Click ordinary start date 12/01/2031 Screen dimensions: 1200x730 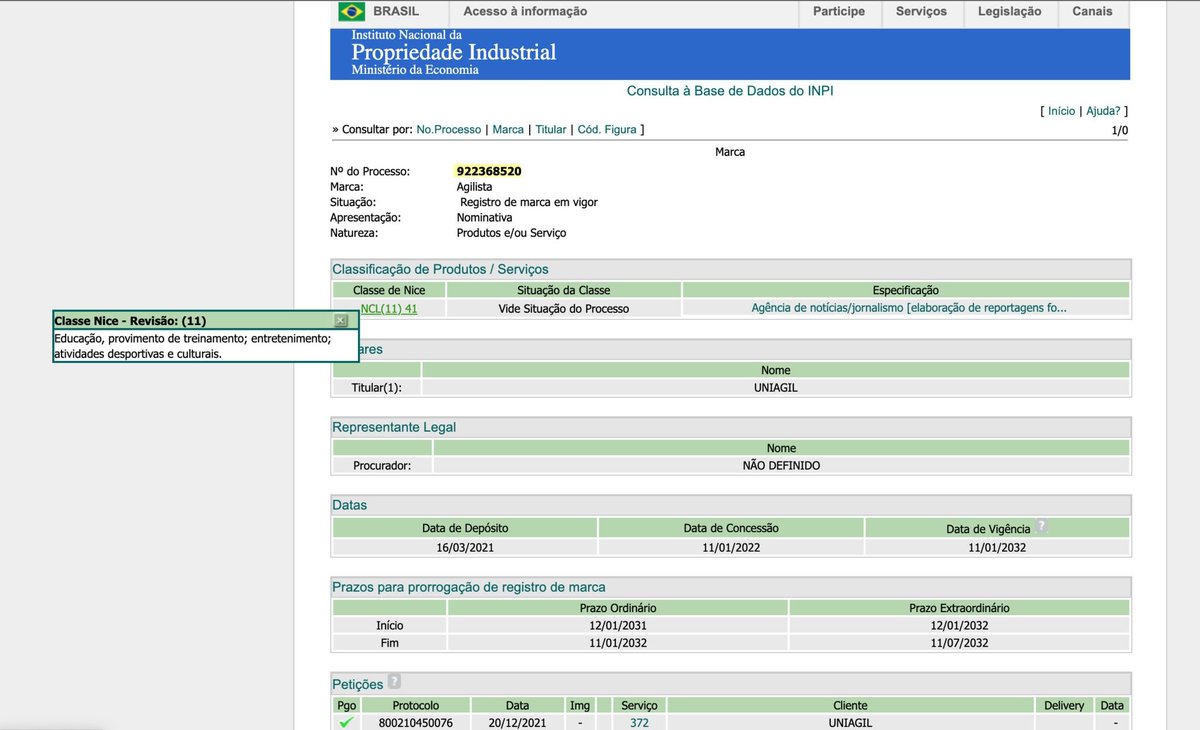point(618,626)
